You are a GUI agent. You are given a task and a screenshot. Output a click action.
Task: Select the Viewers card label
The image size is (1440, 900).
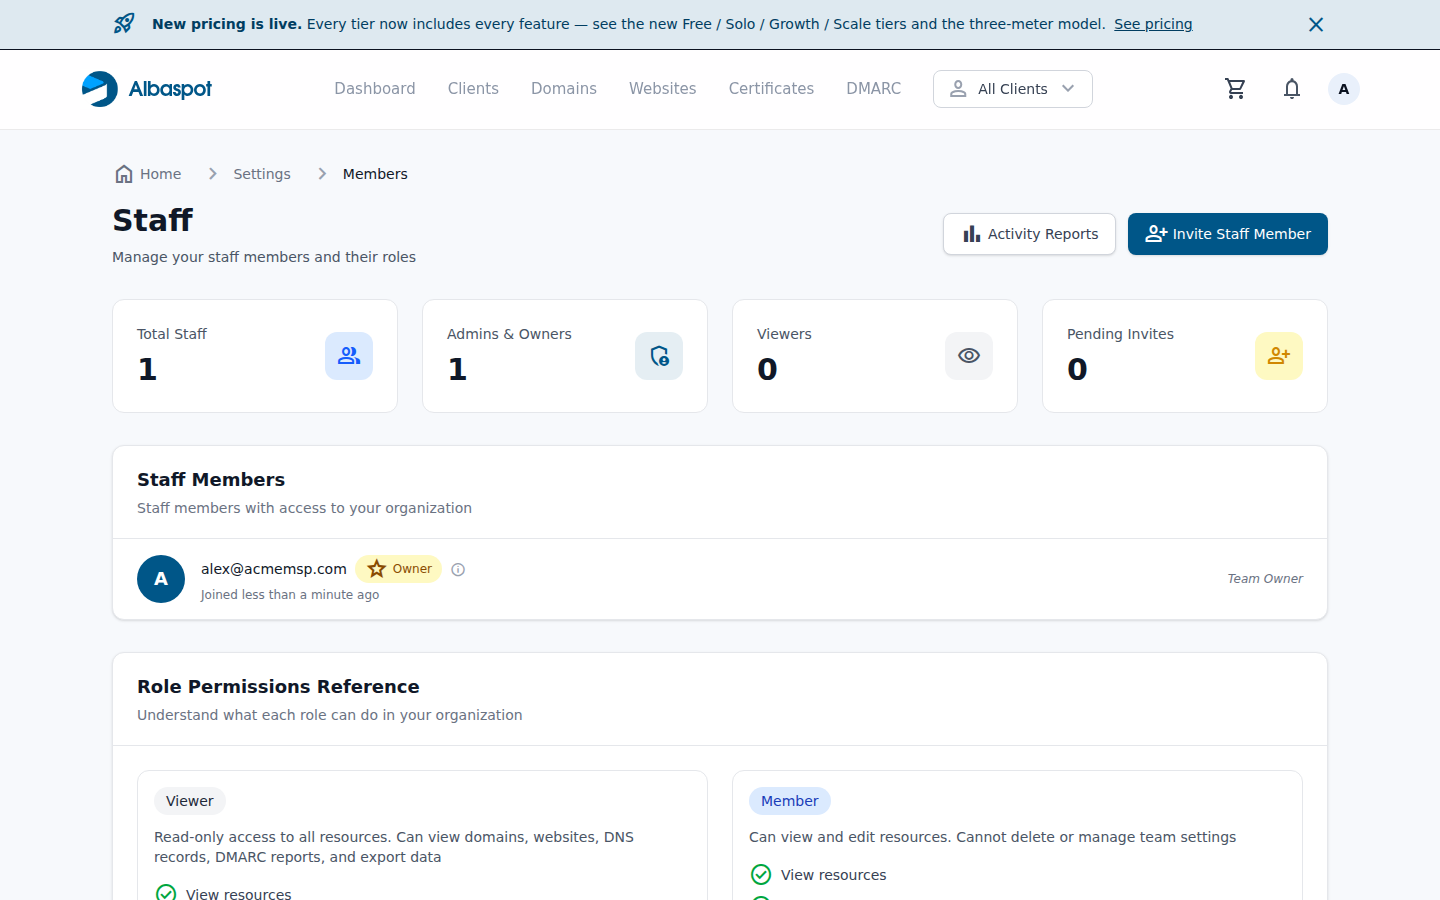coord(784,334)
